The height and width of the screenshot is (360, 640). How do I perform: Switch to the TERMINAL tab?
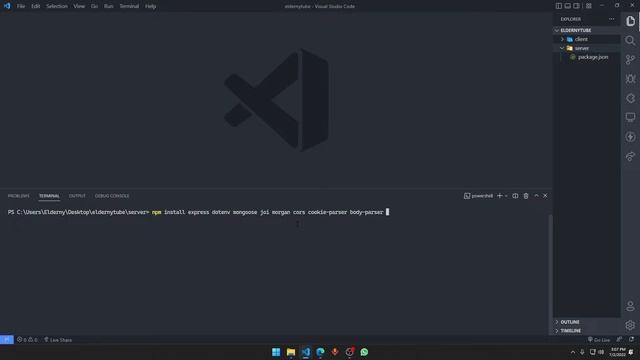49,196
